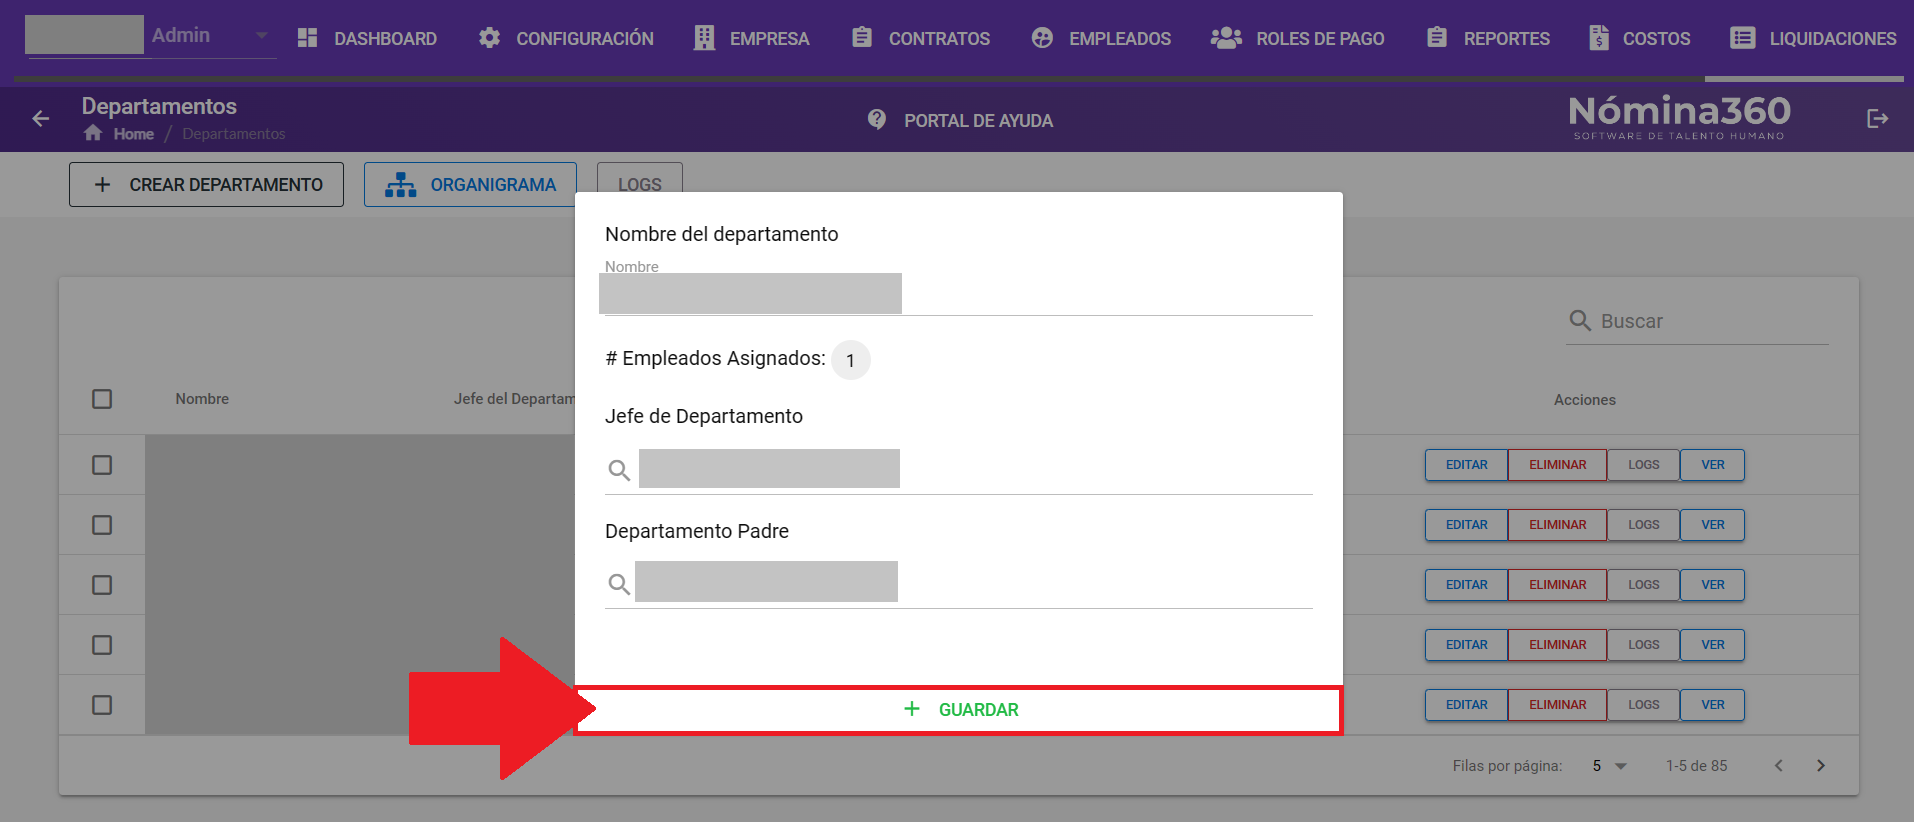Screen dimensions: 1914x822
Task: Check the fifth row checkbox
Action: [x=102, y=705]
